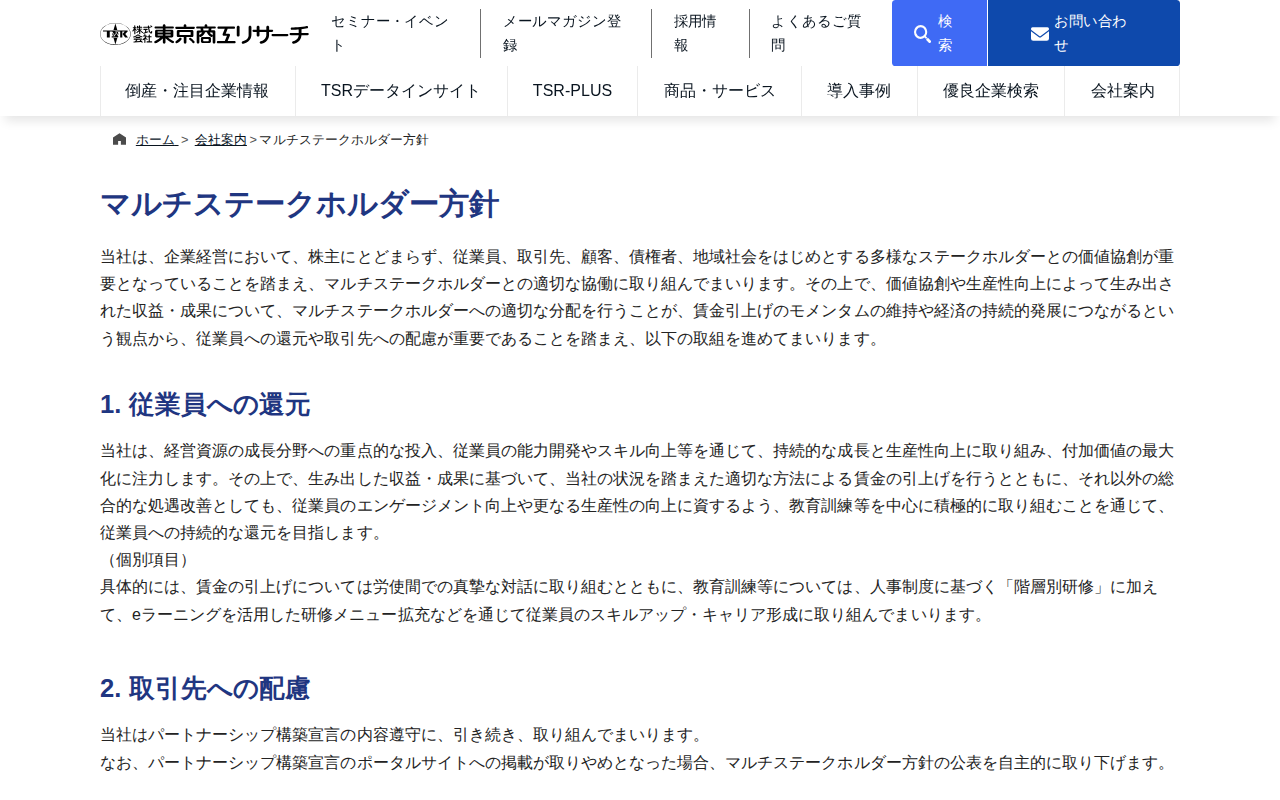Open the 導入事例 section
The image size is (1280, 800).
(859, 90)
